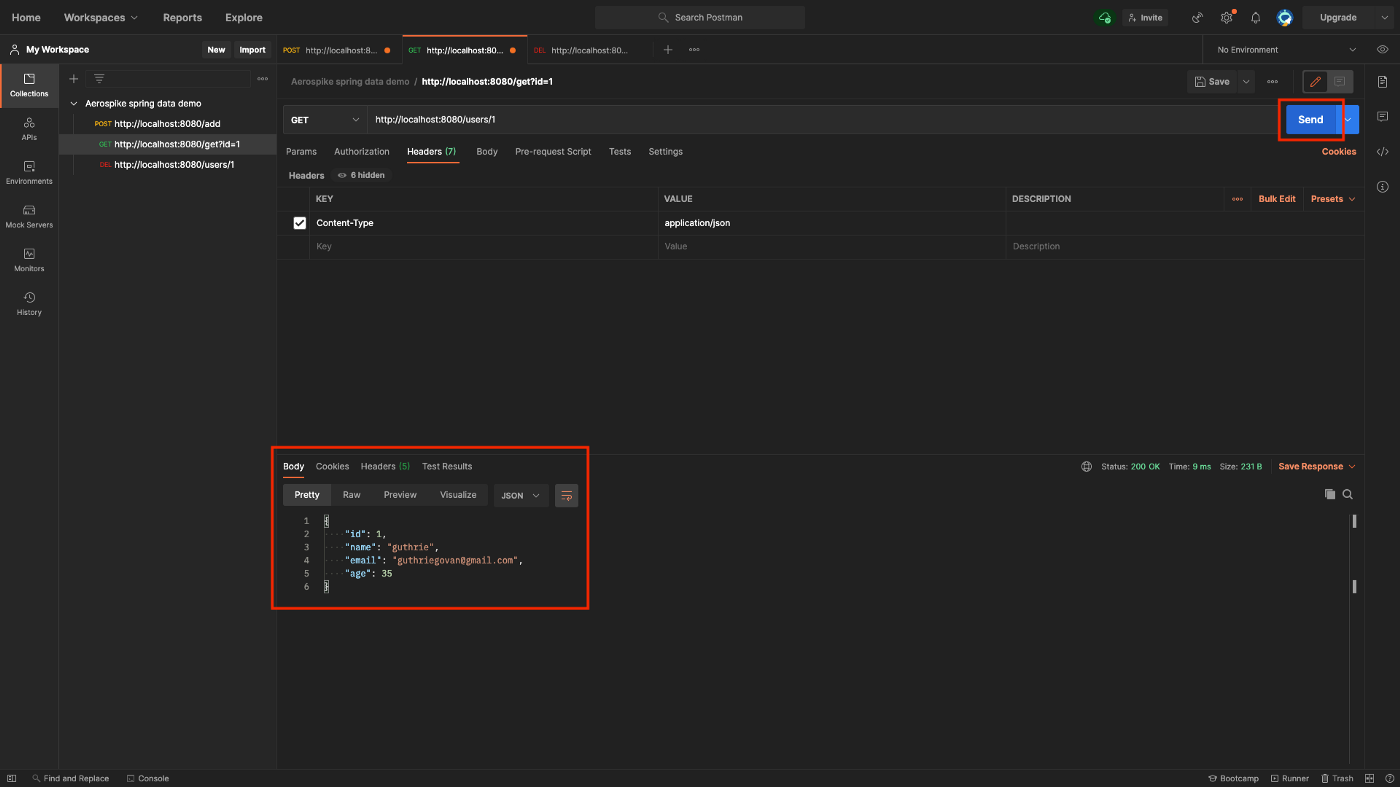
Task: Copy the response body using the copy icon
Action: [1330, 494]
